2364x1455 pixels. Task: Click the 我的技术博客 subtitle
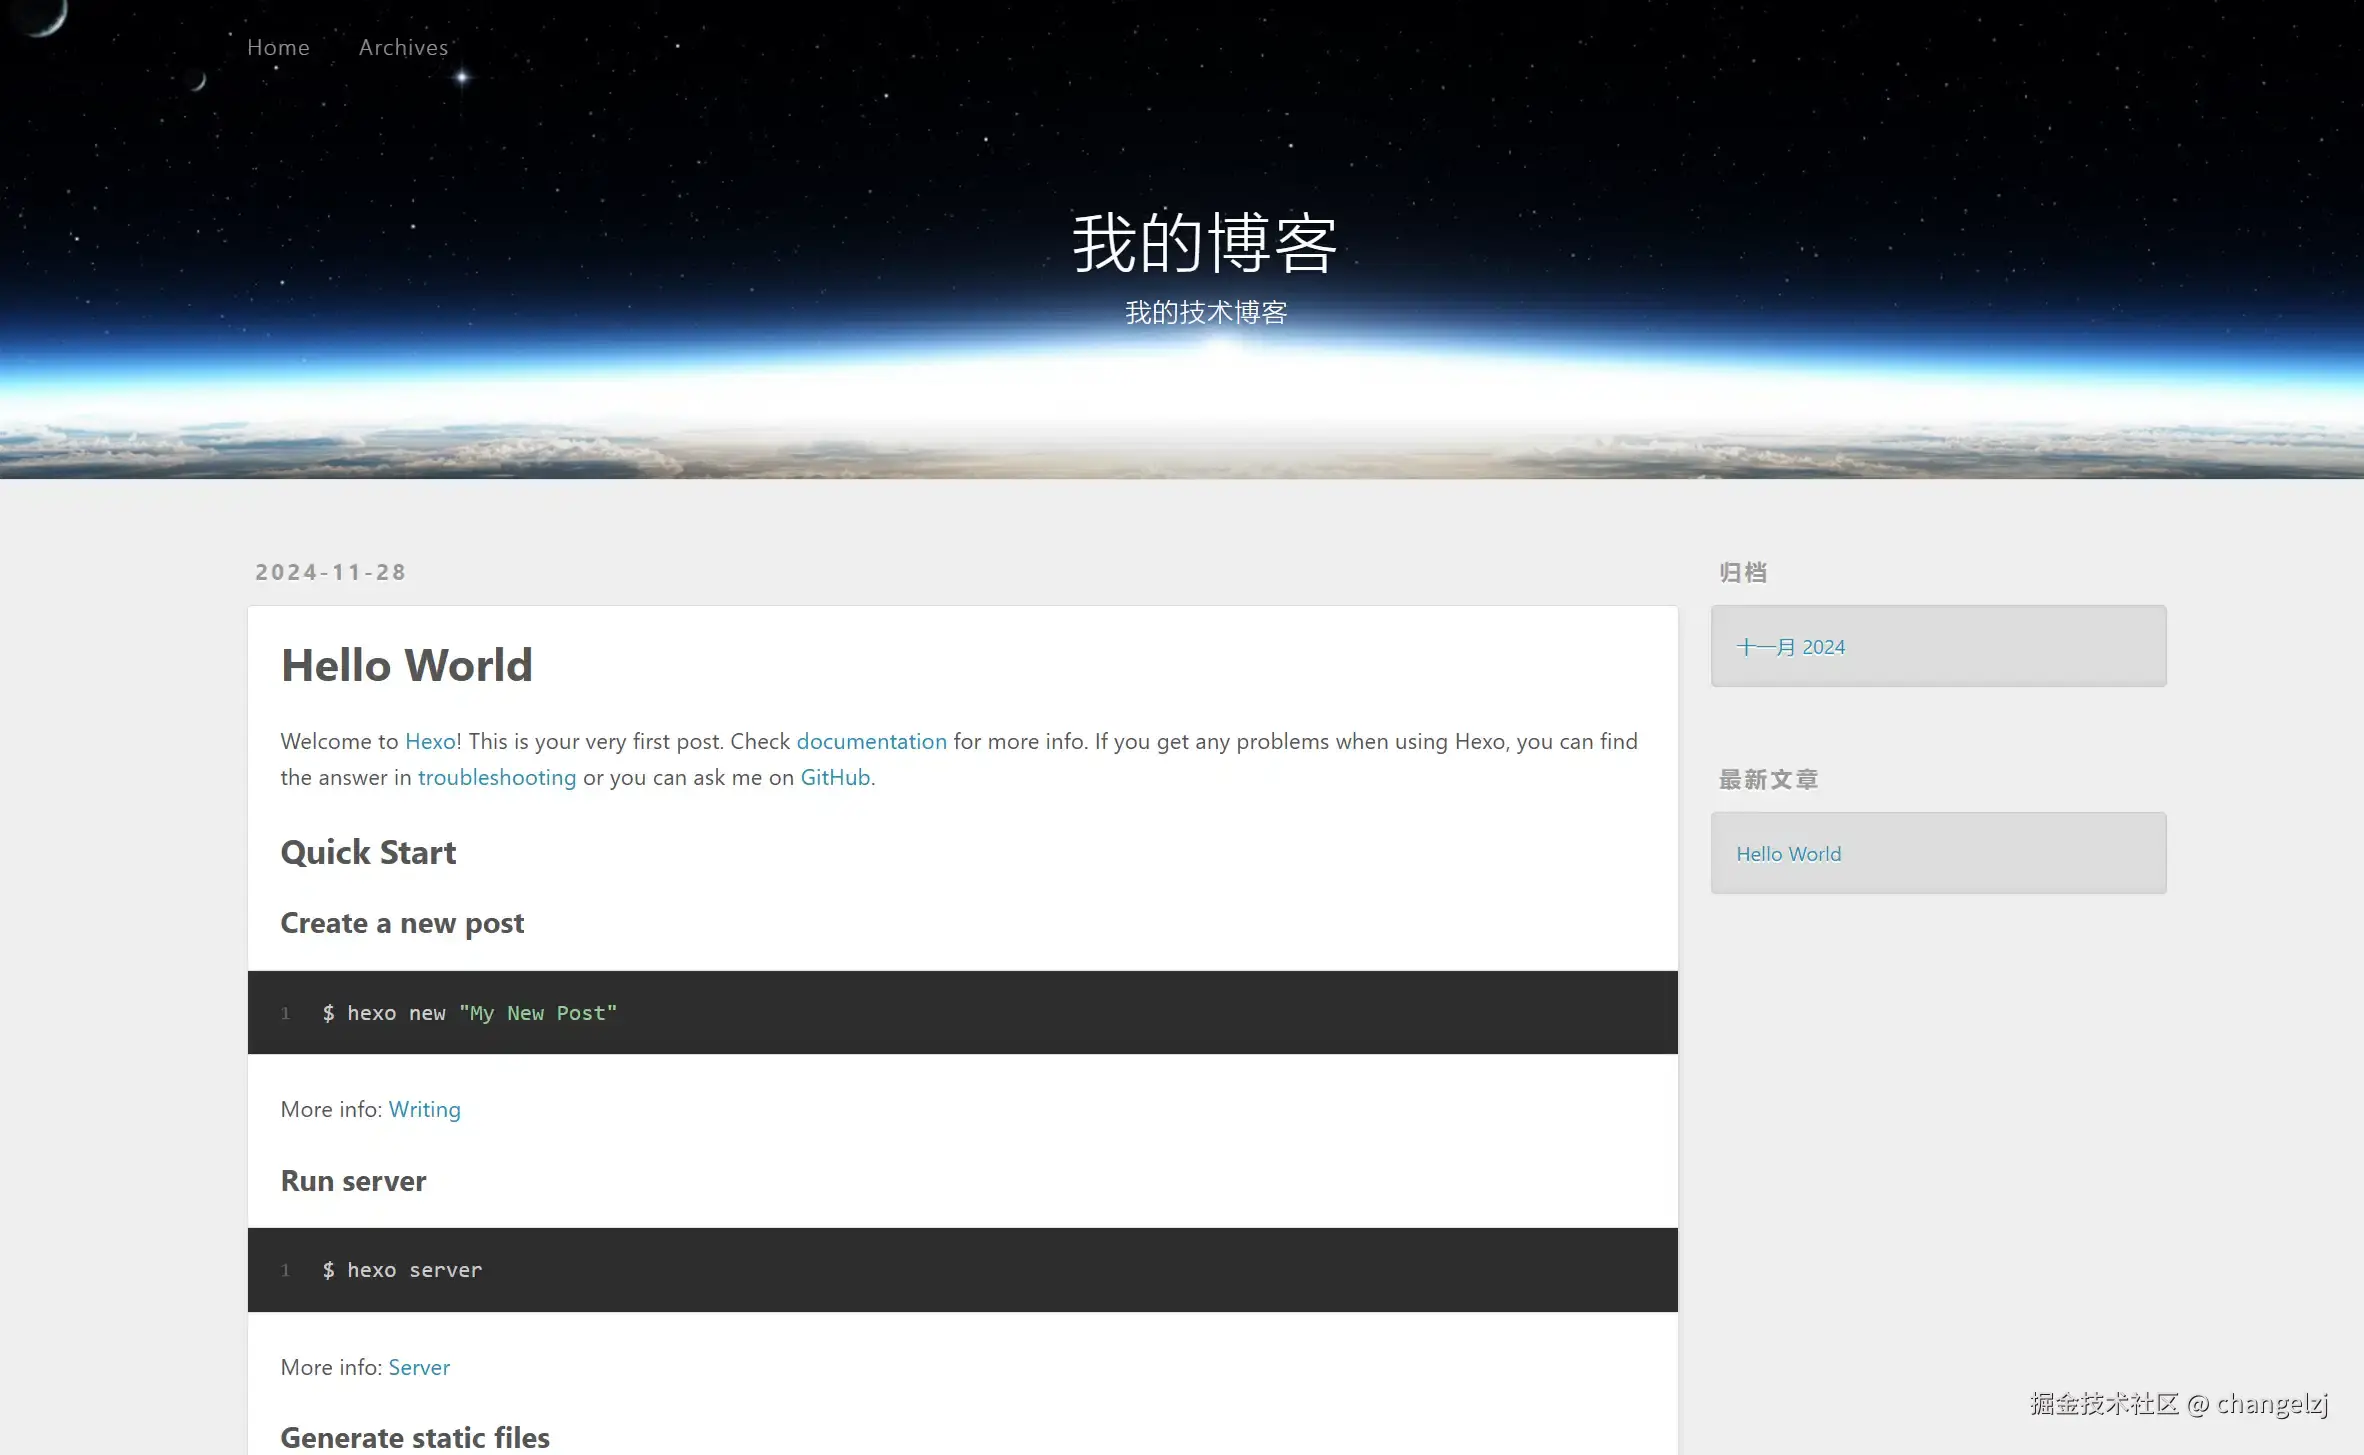coord(1205,313)
